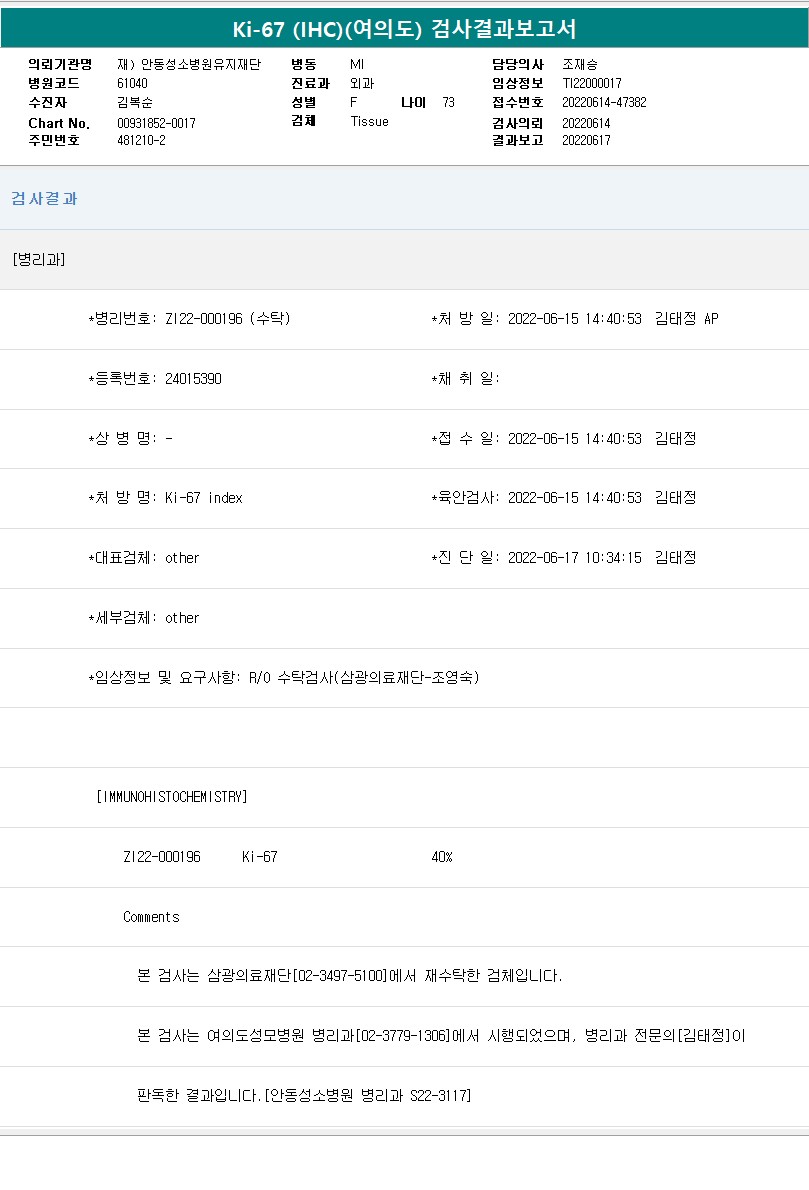Select the hospital code 61040

coord(132,84)
